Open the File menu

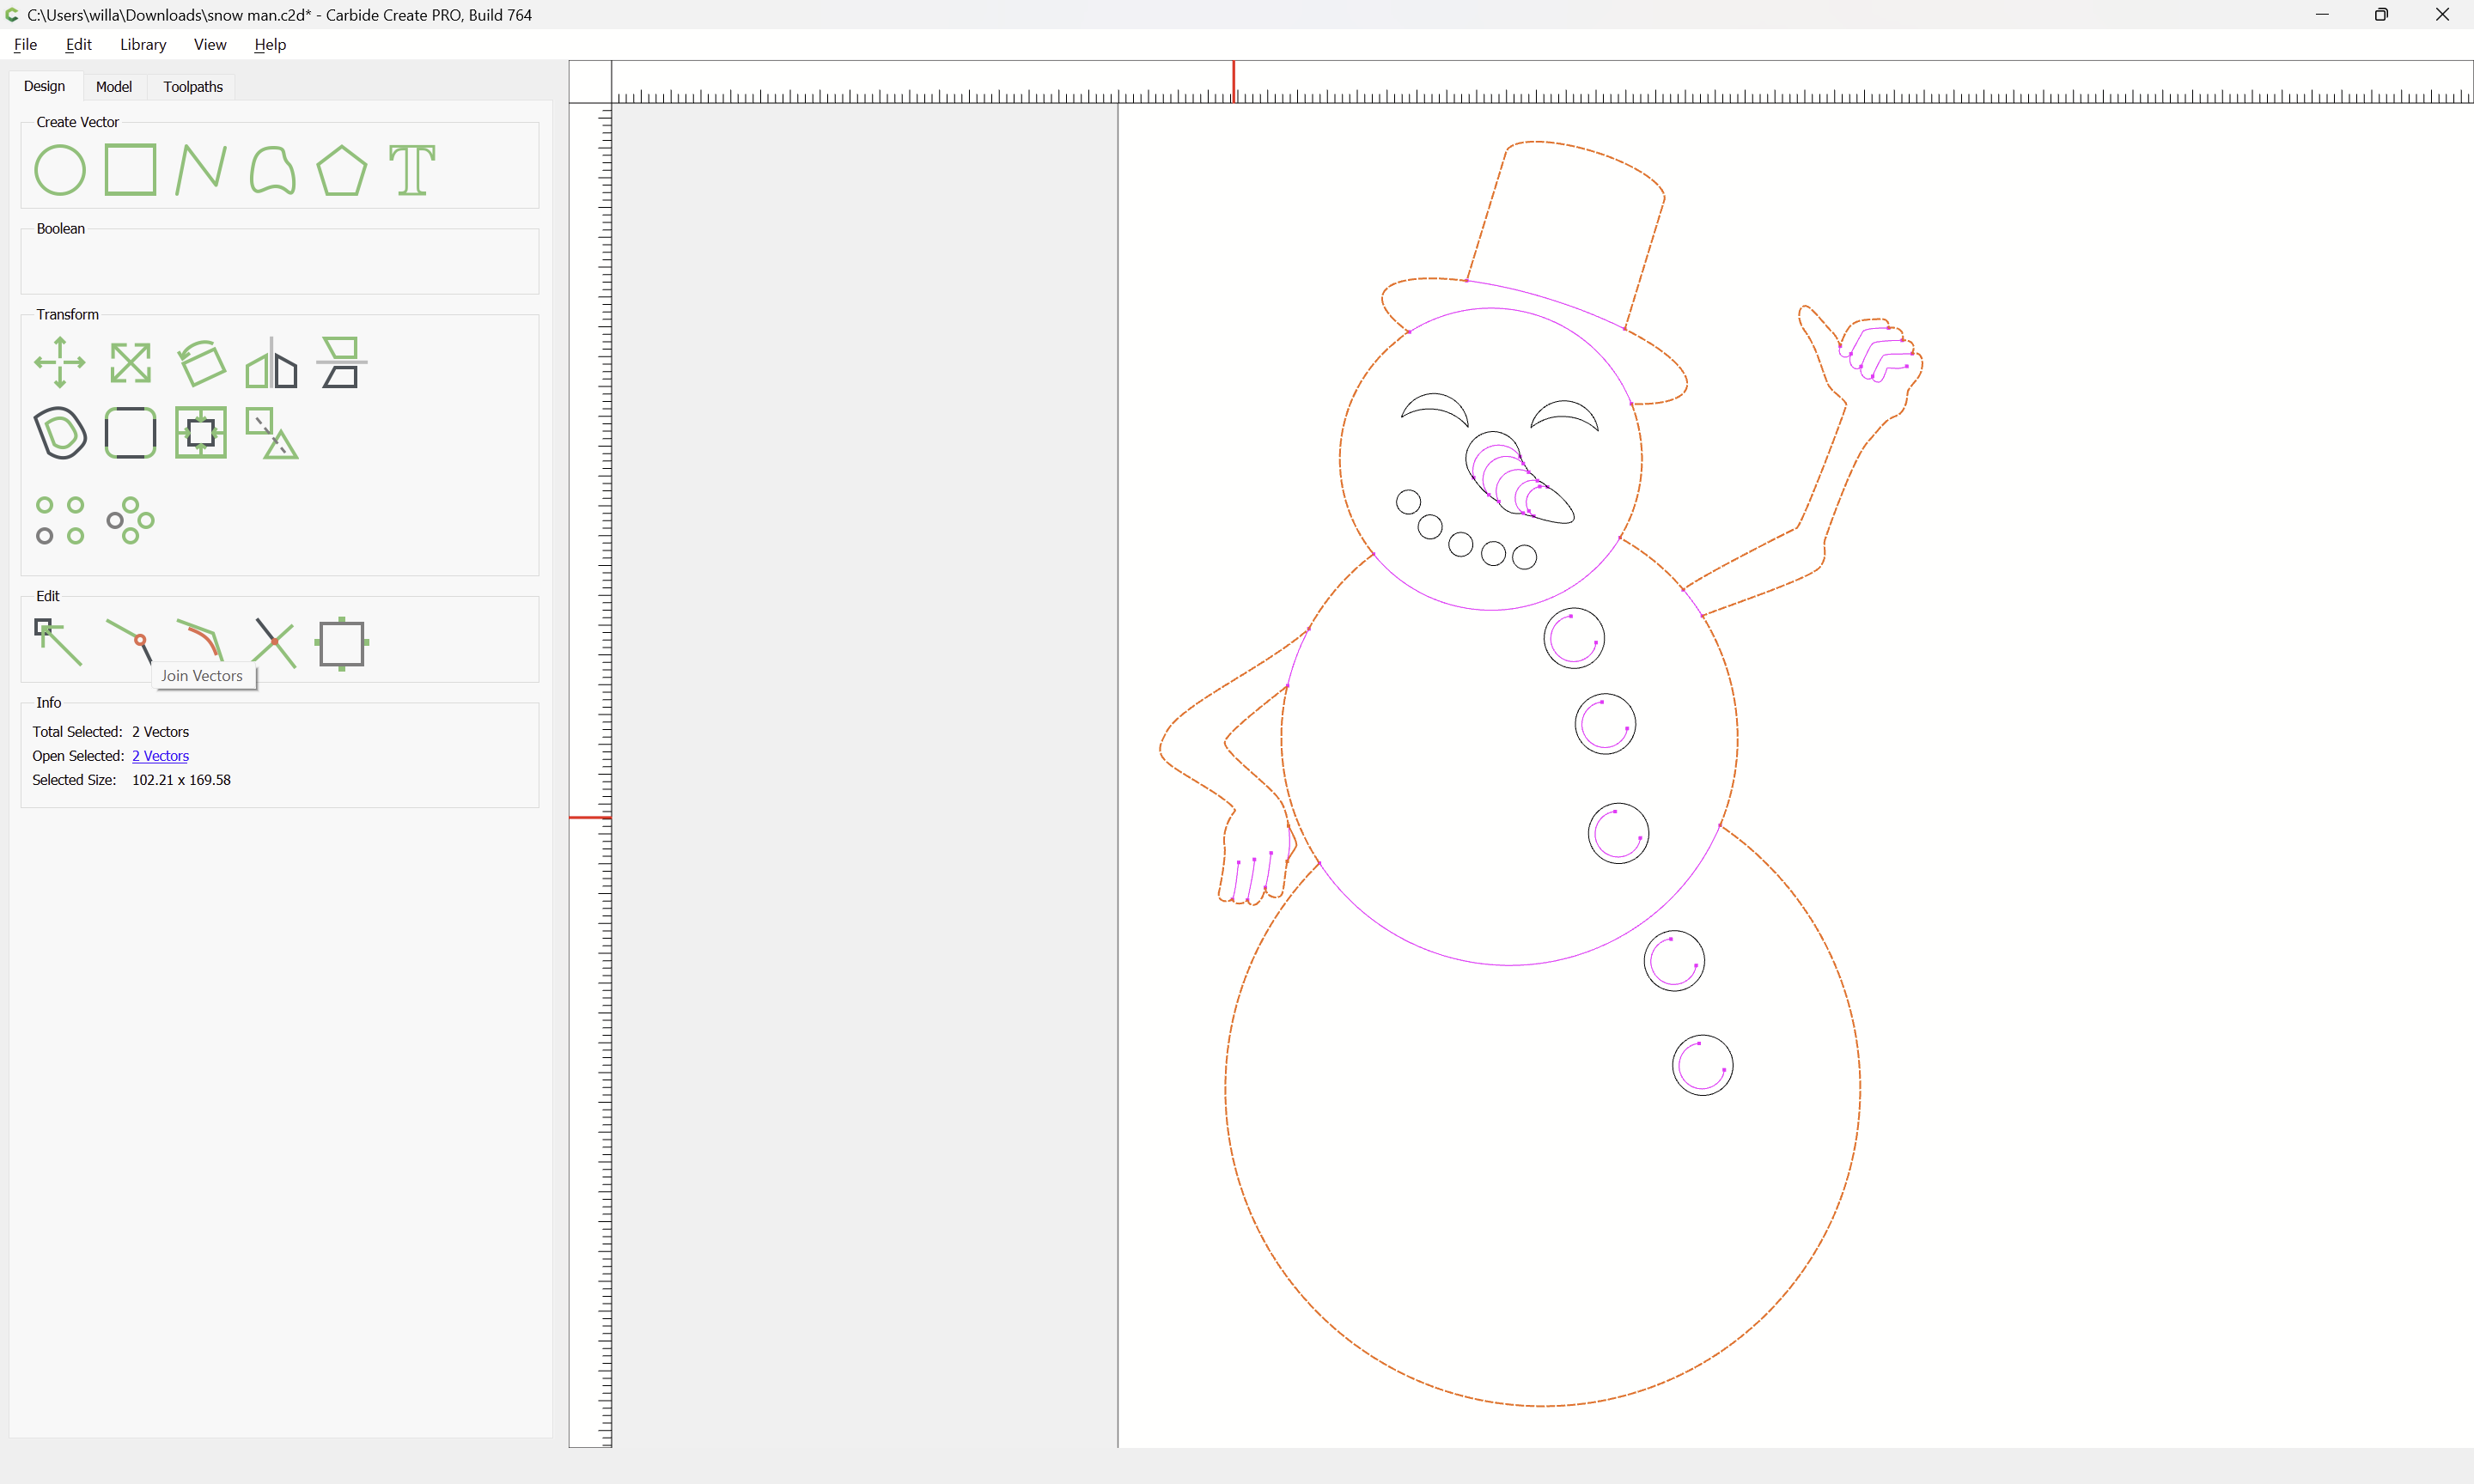tap(25, 44)
